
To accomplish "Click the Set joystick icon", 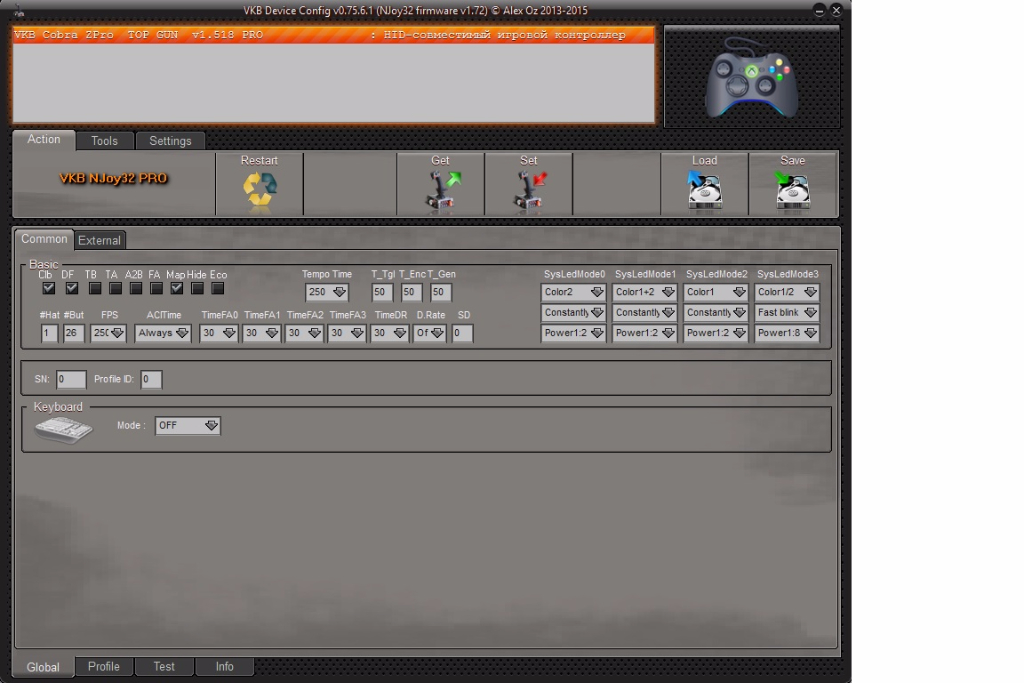I will (x=530, y=190).
